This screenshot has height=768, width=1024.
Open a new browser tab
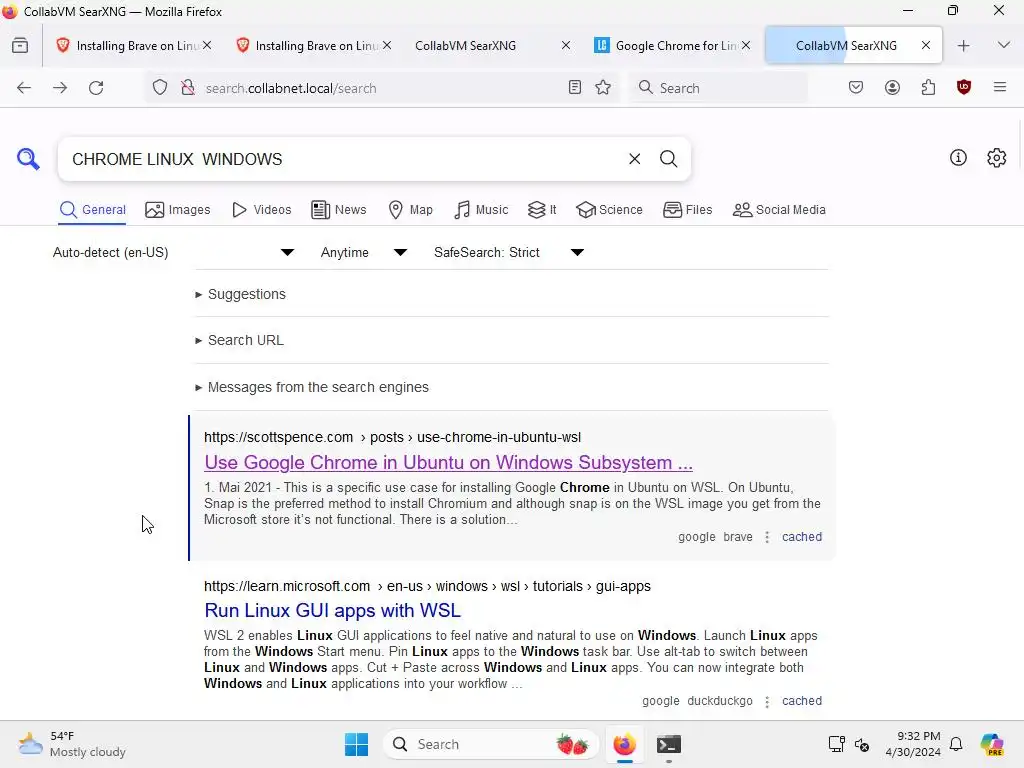click(963, 46)
